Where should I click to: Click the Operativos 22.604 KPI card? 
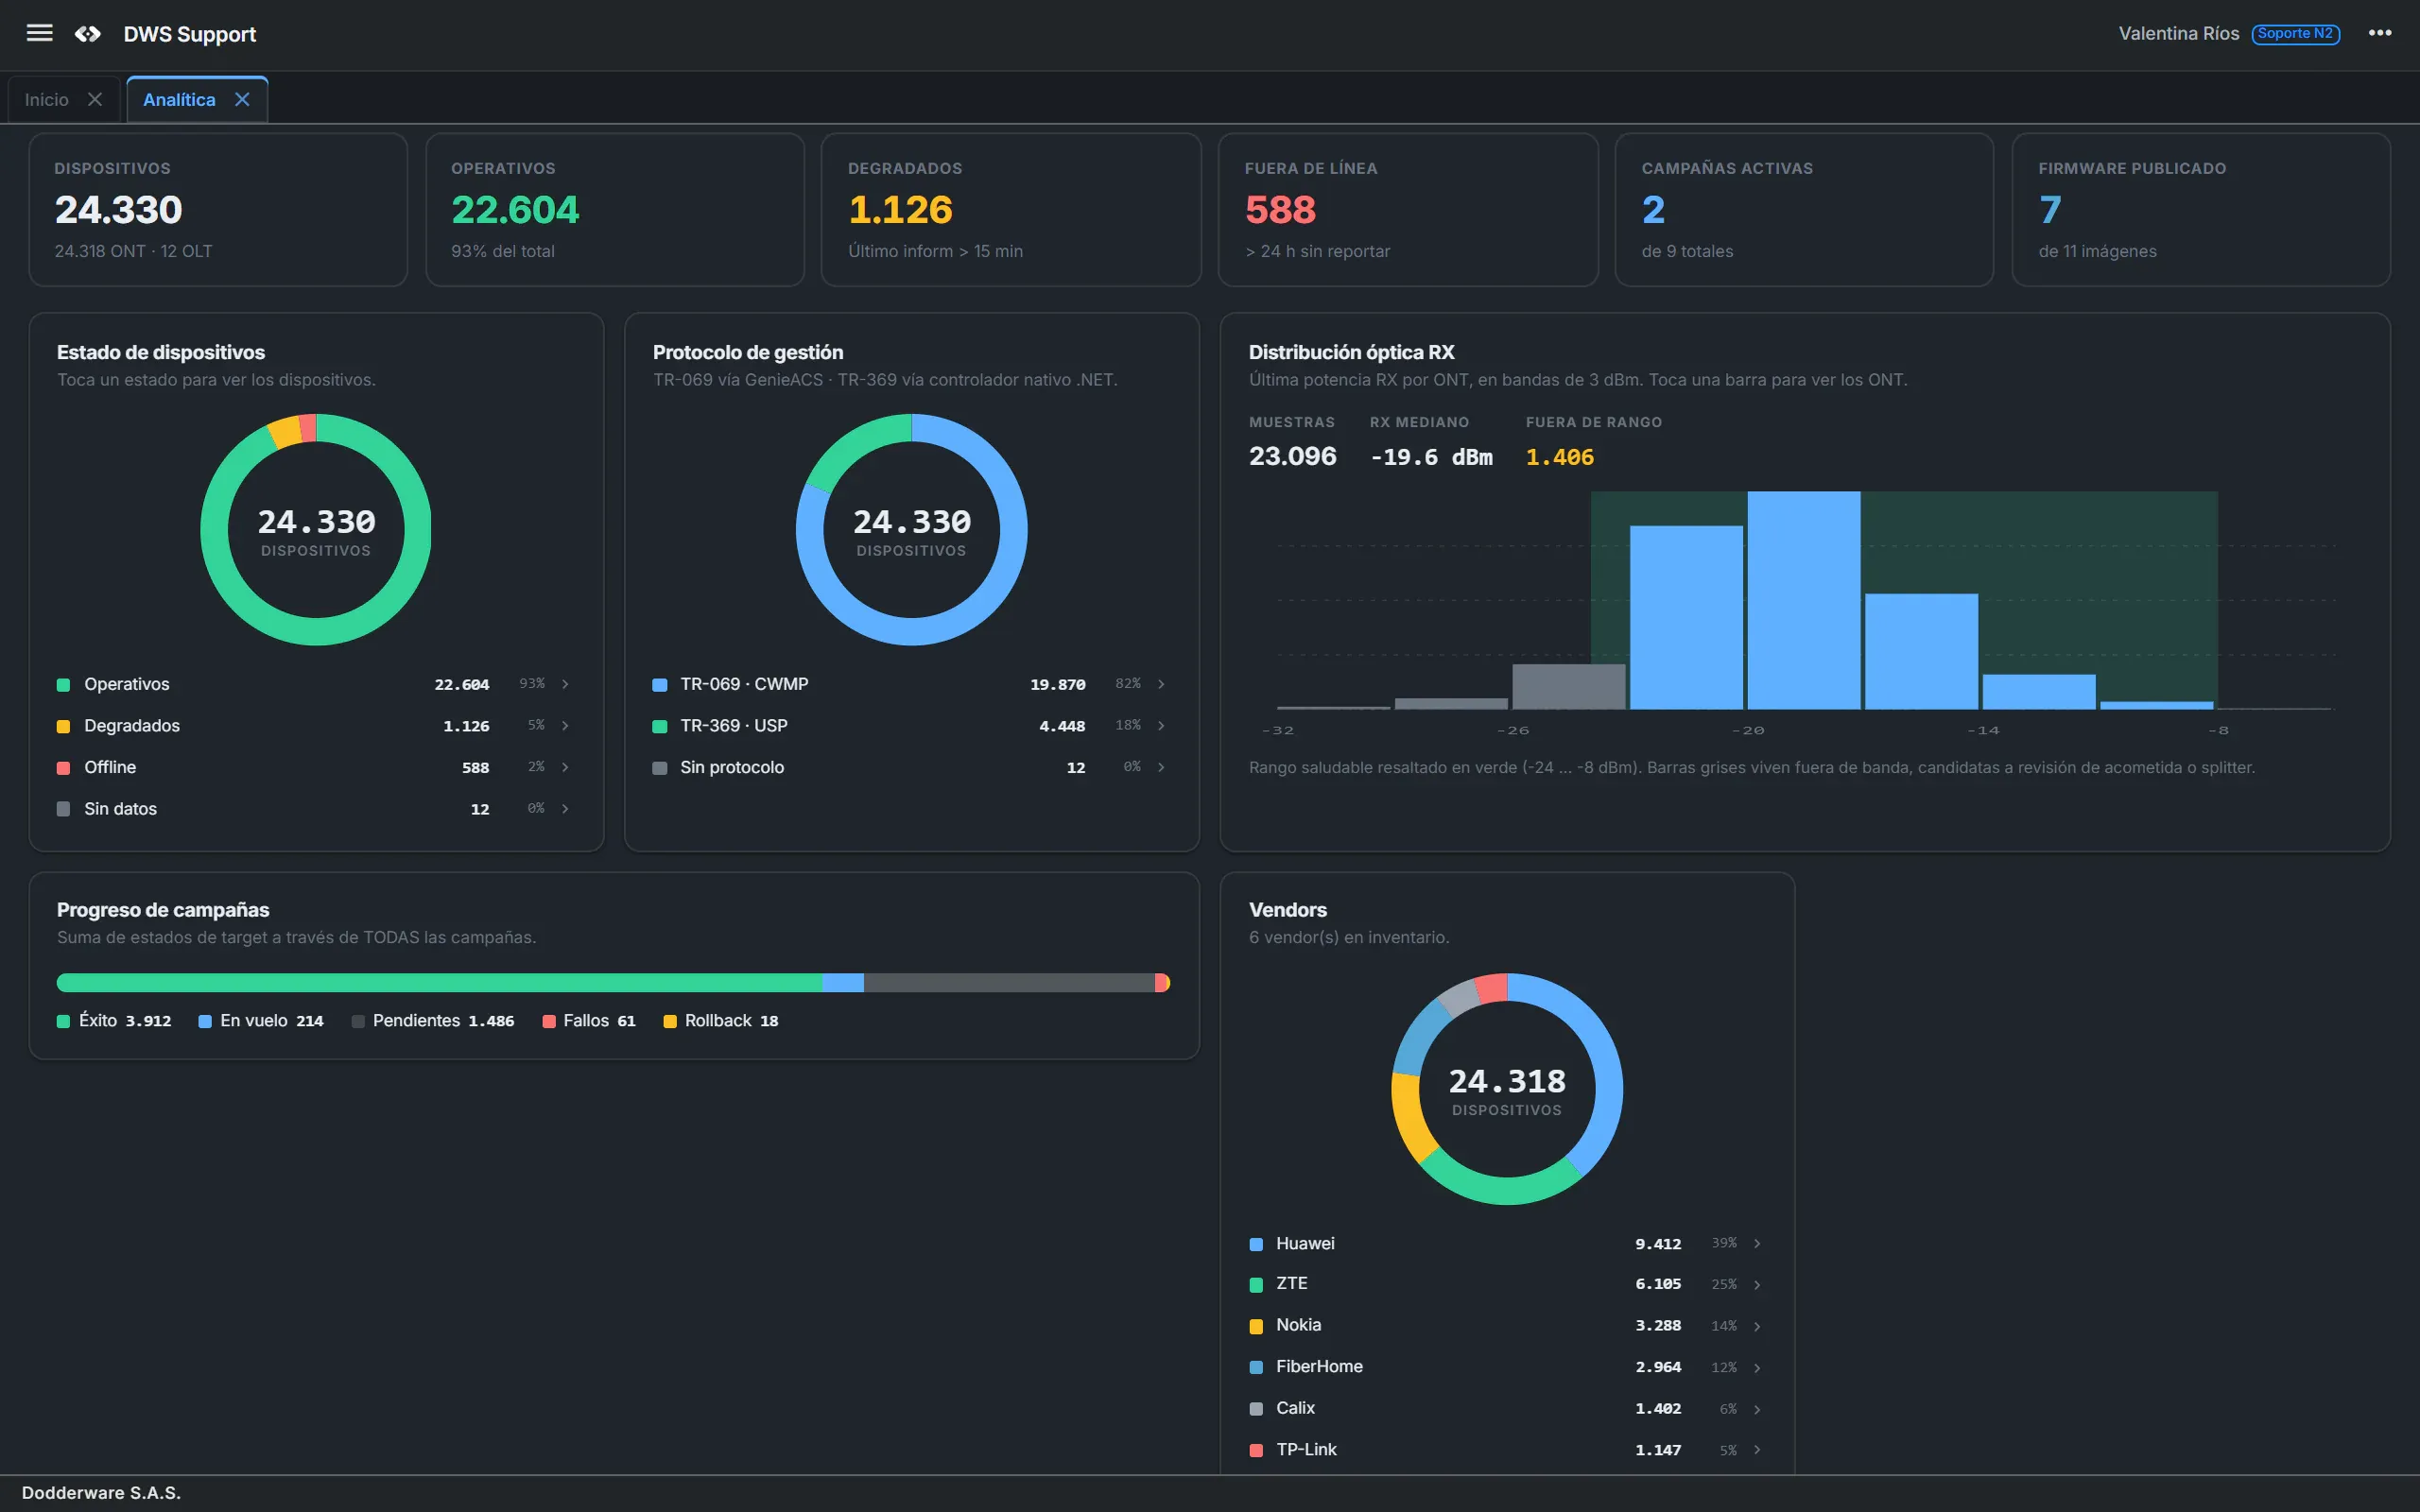(x=615, y=210)
